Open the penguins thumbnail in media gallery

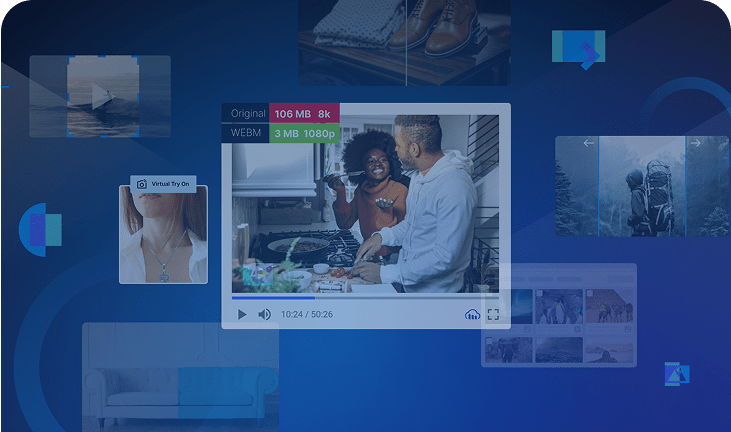[559, 307]
